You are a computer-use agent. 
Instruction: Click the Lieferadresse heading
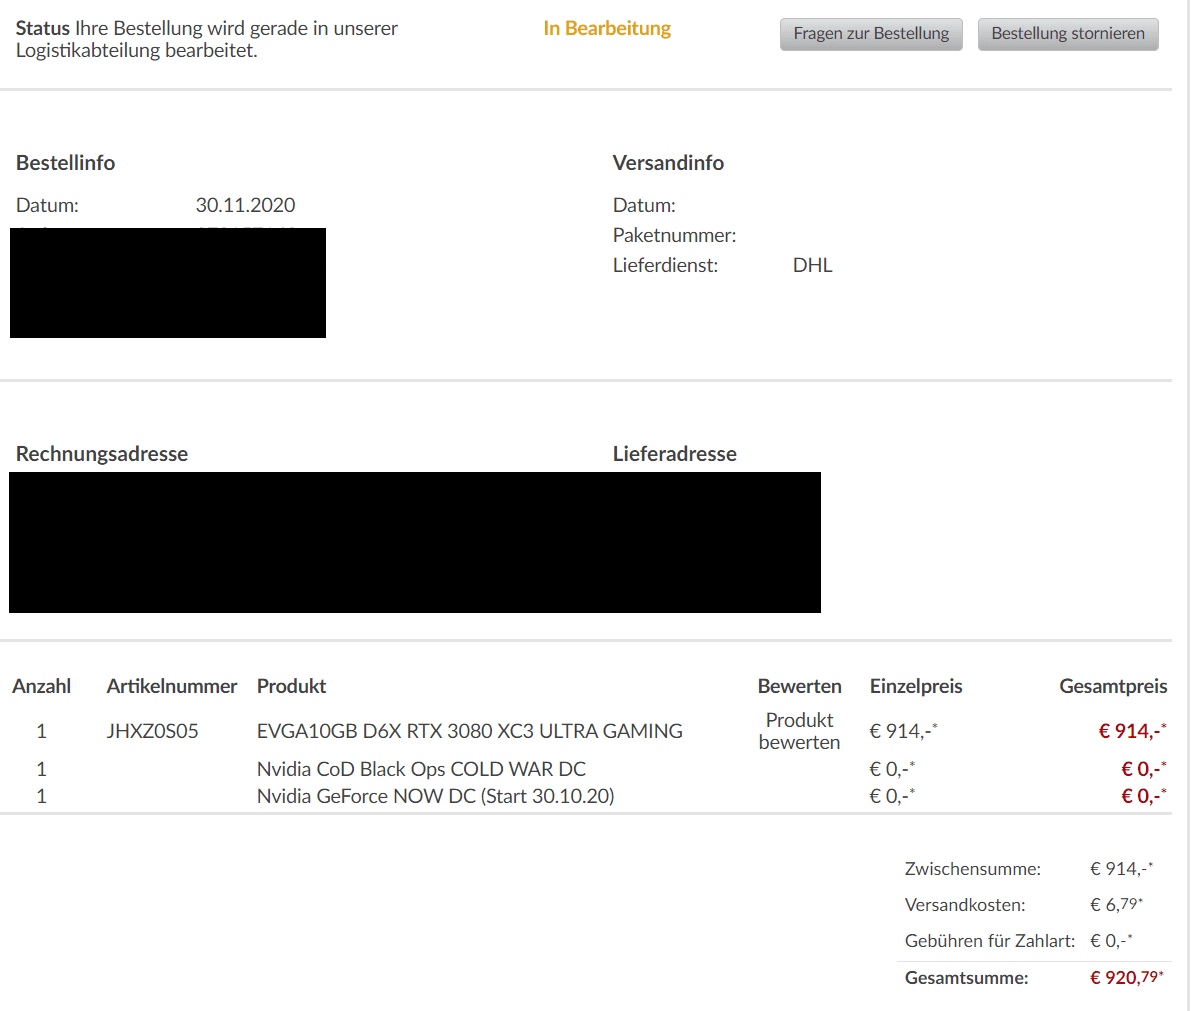tap(675, 454)
